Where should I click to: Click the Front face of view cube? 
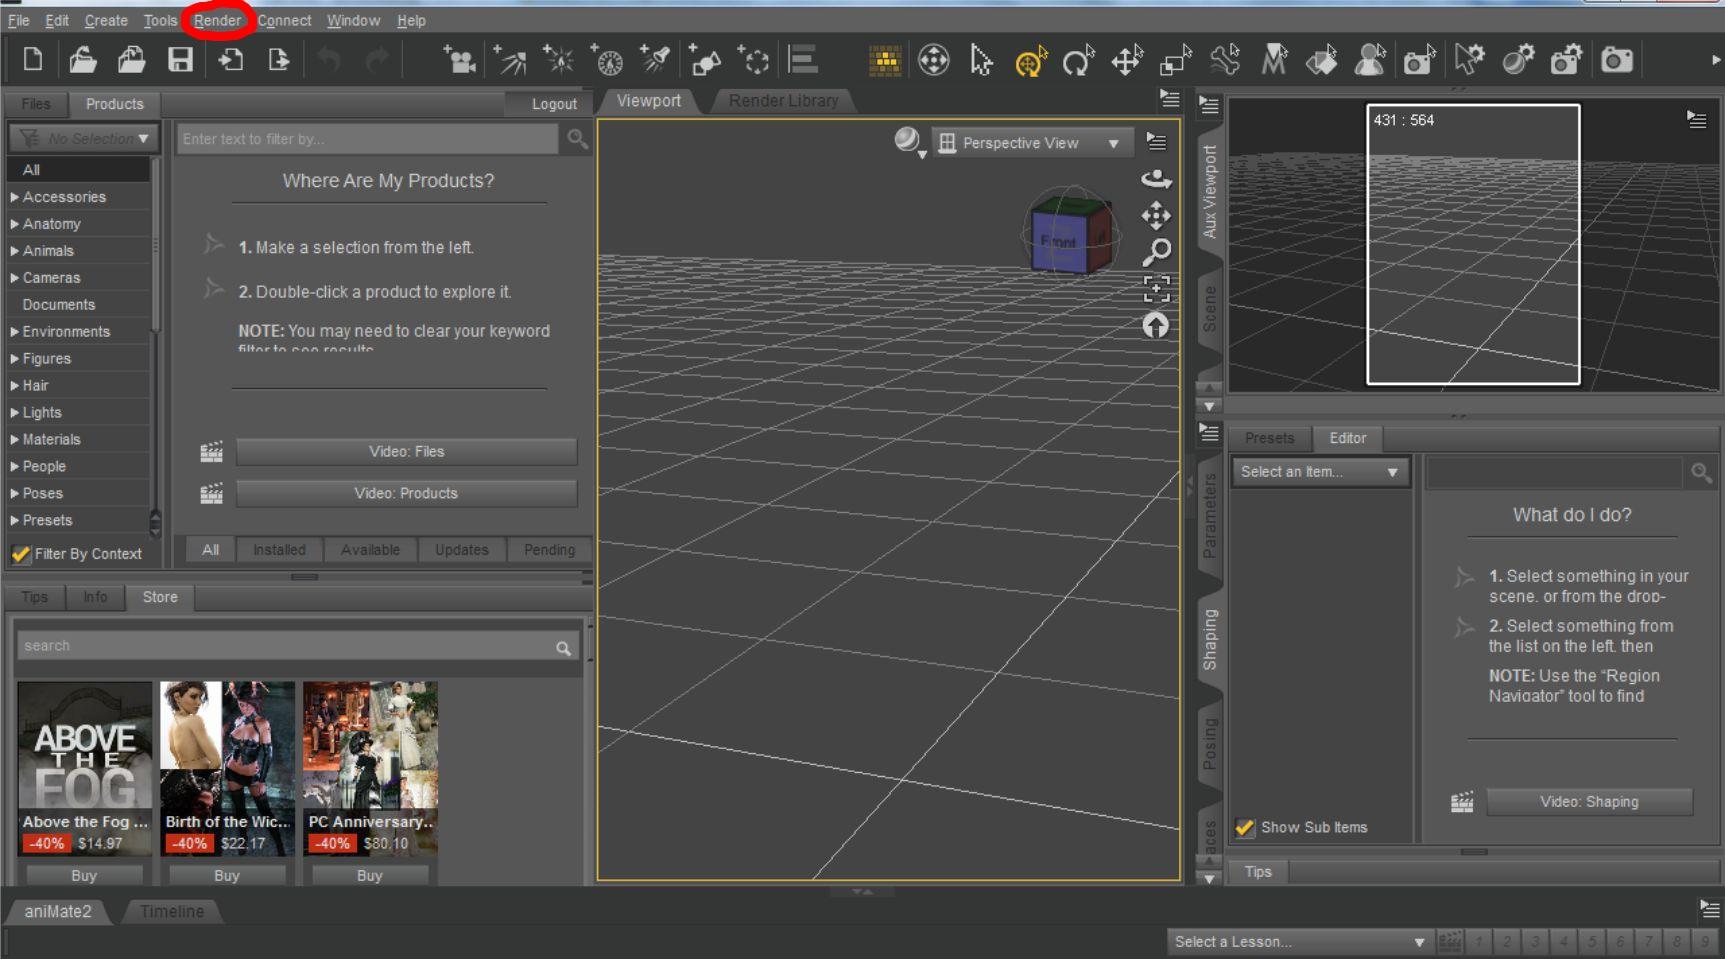click(1057, 242)
